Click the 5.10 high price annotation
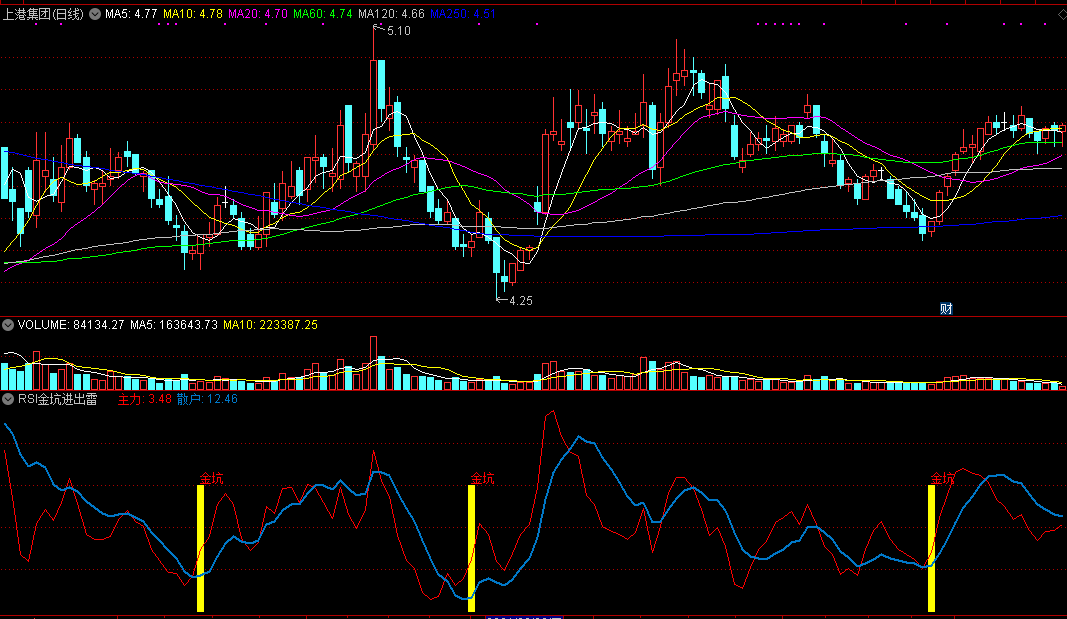This screenshot has width=1067, height=619. click(399, 31)
